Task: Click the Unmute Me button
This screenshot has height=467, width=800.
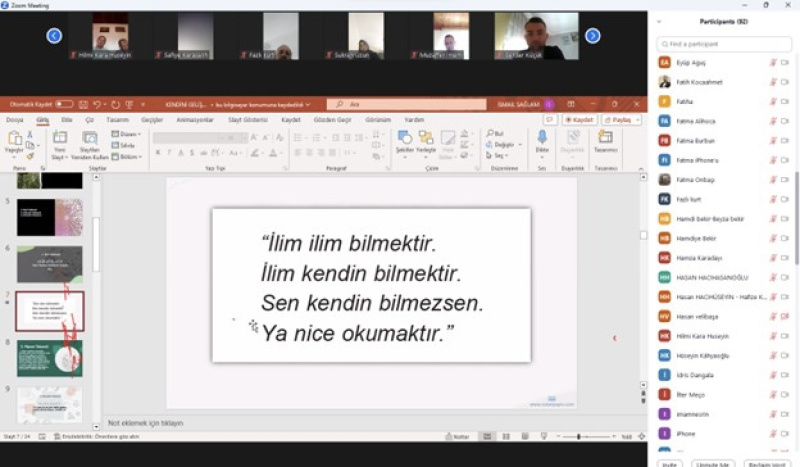Action: click(713, 464)
